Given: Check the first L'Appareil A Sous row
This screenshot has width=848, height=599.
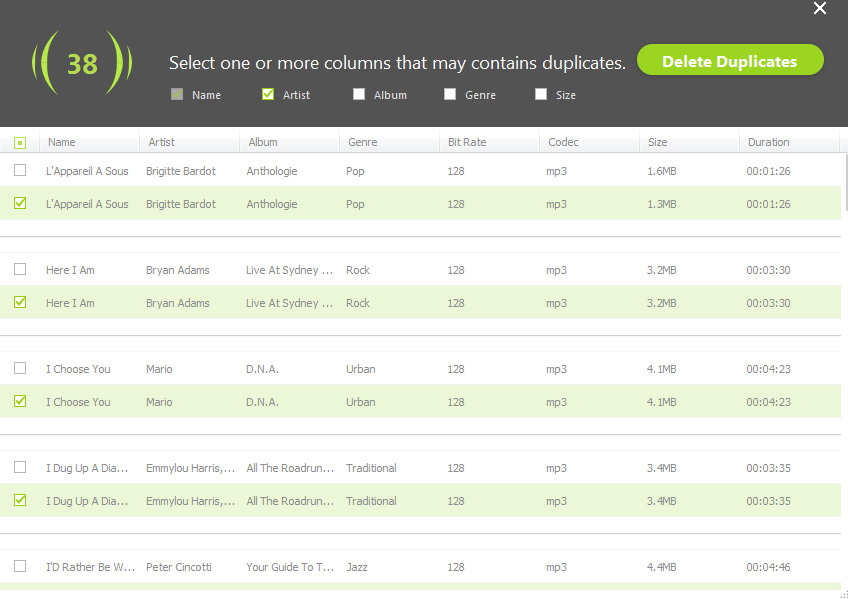Looking at the screenshot, I should point(20,171).
